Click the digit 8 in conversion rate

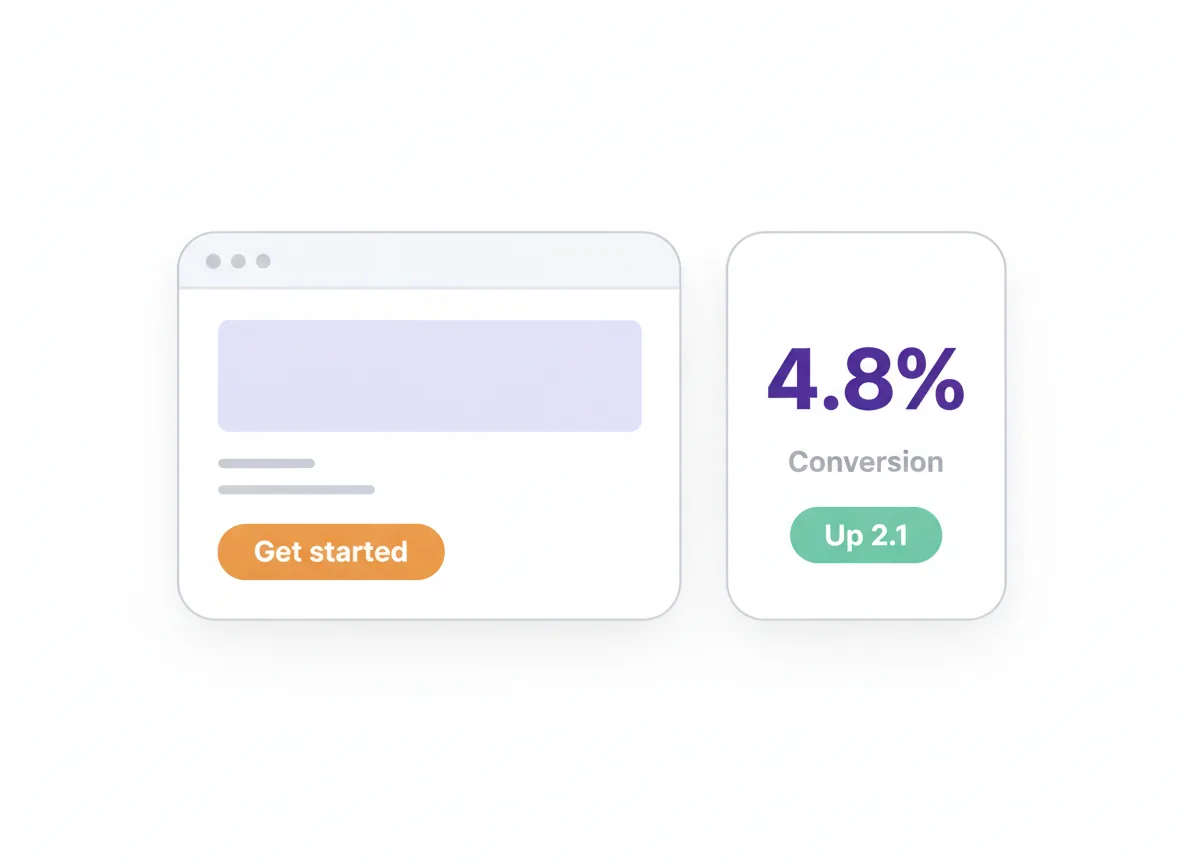pyautogui.click(x=868, y=379)
